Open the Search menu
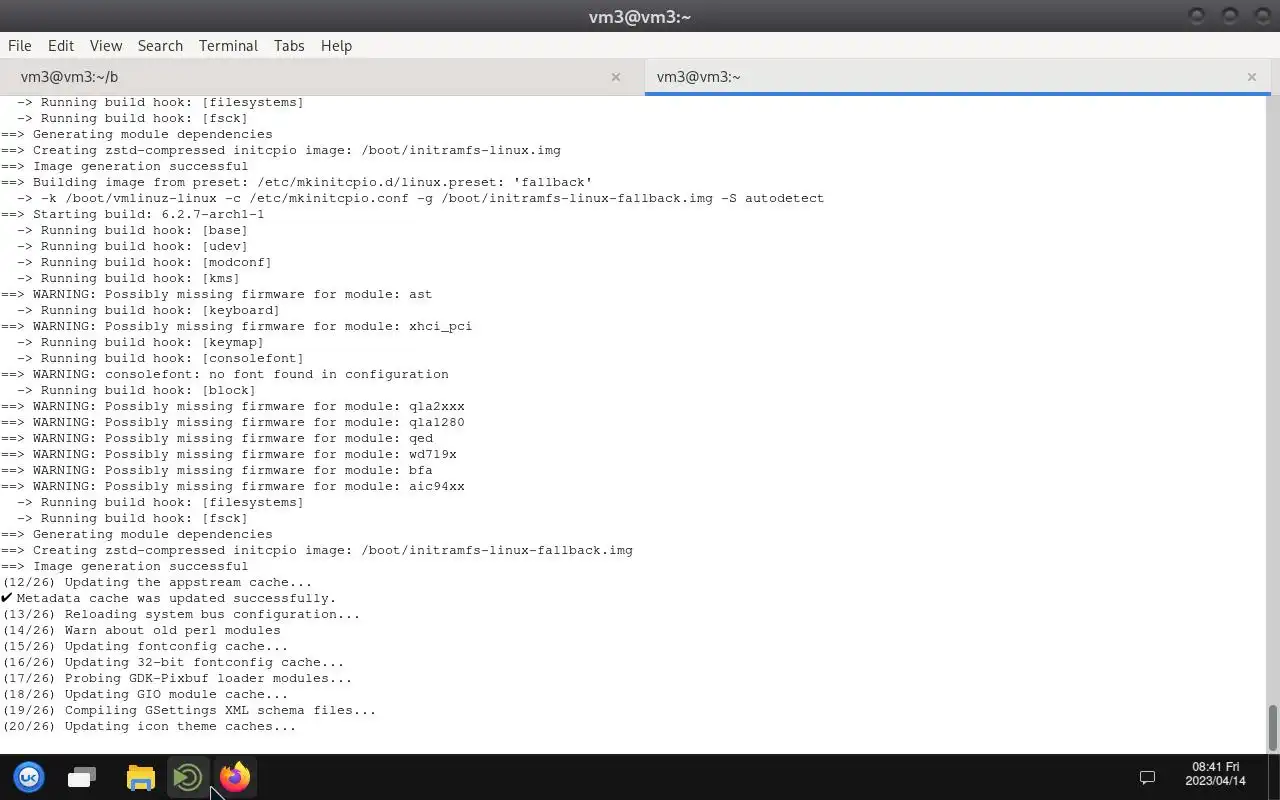The image size is (1280, 800). click(160, 46)
